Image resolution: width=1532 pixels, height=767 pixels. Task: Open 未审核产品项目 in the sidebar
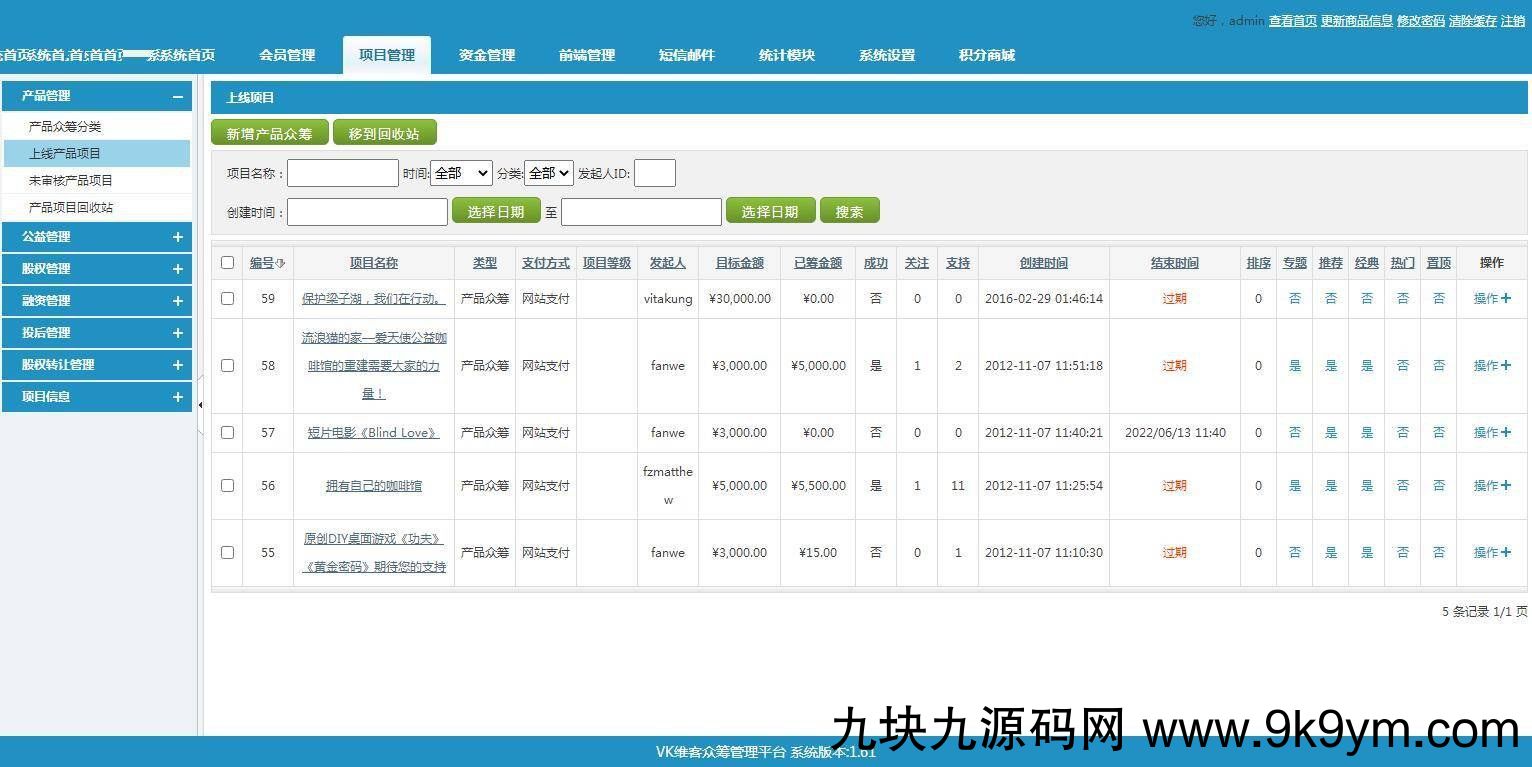71,181
